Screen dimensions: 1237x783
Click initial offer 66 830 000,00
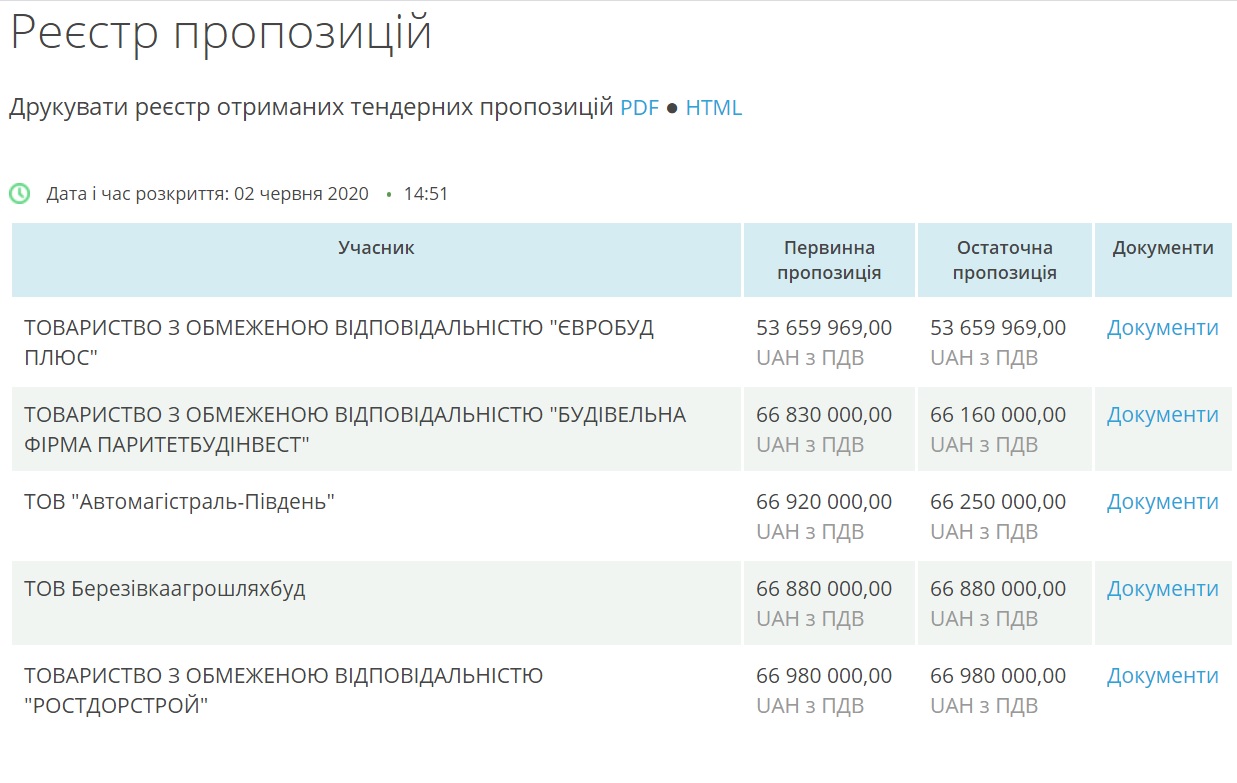click(824, 415)
